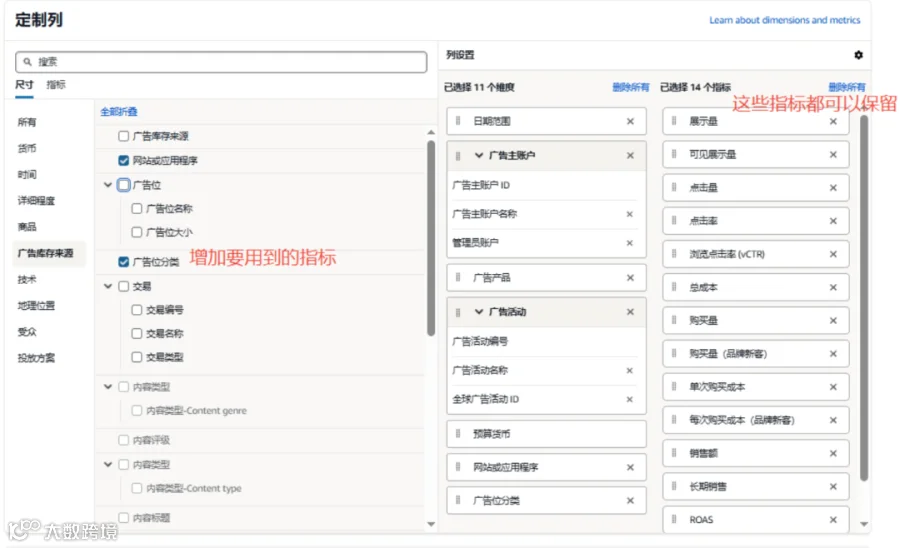The height and width of the screenshot is (548, 900).
Task: Remove ROAS metric with its X
Action: point(833,520)
